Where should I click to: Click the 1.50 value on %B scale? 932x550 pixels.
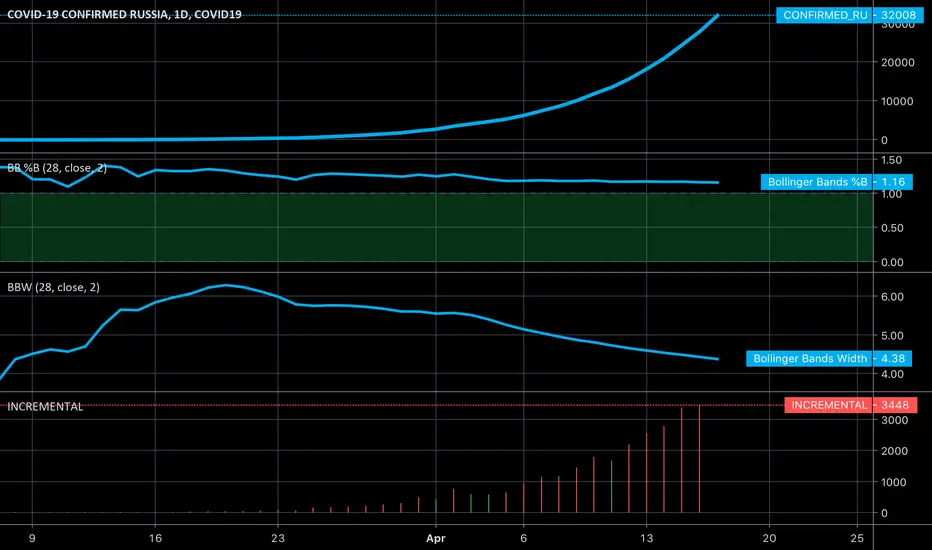892,160
